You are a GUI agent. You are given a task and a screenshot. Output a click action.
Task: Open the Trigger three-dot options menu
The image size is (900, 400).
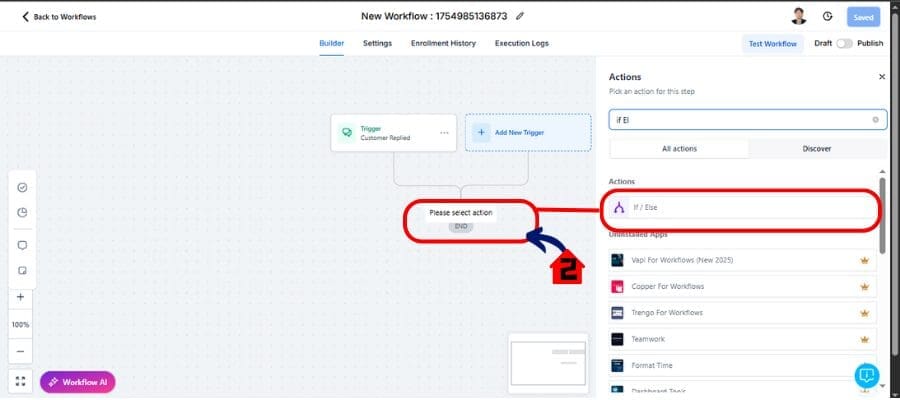click(x=445, y=132)
